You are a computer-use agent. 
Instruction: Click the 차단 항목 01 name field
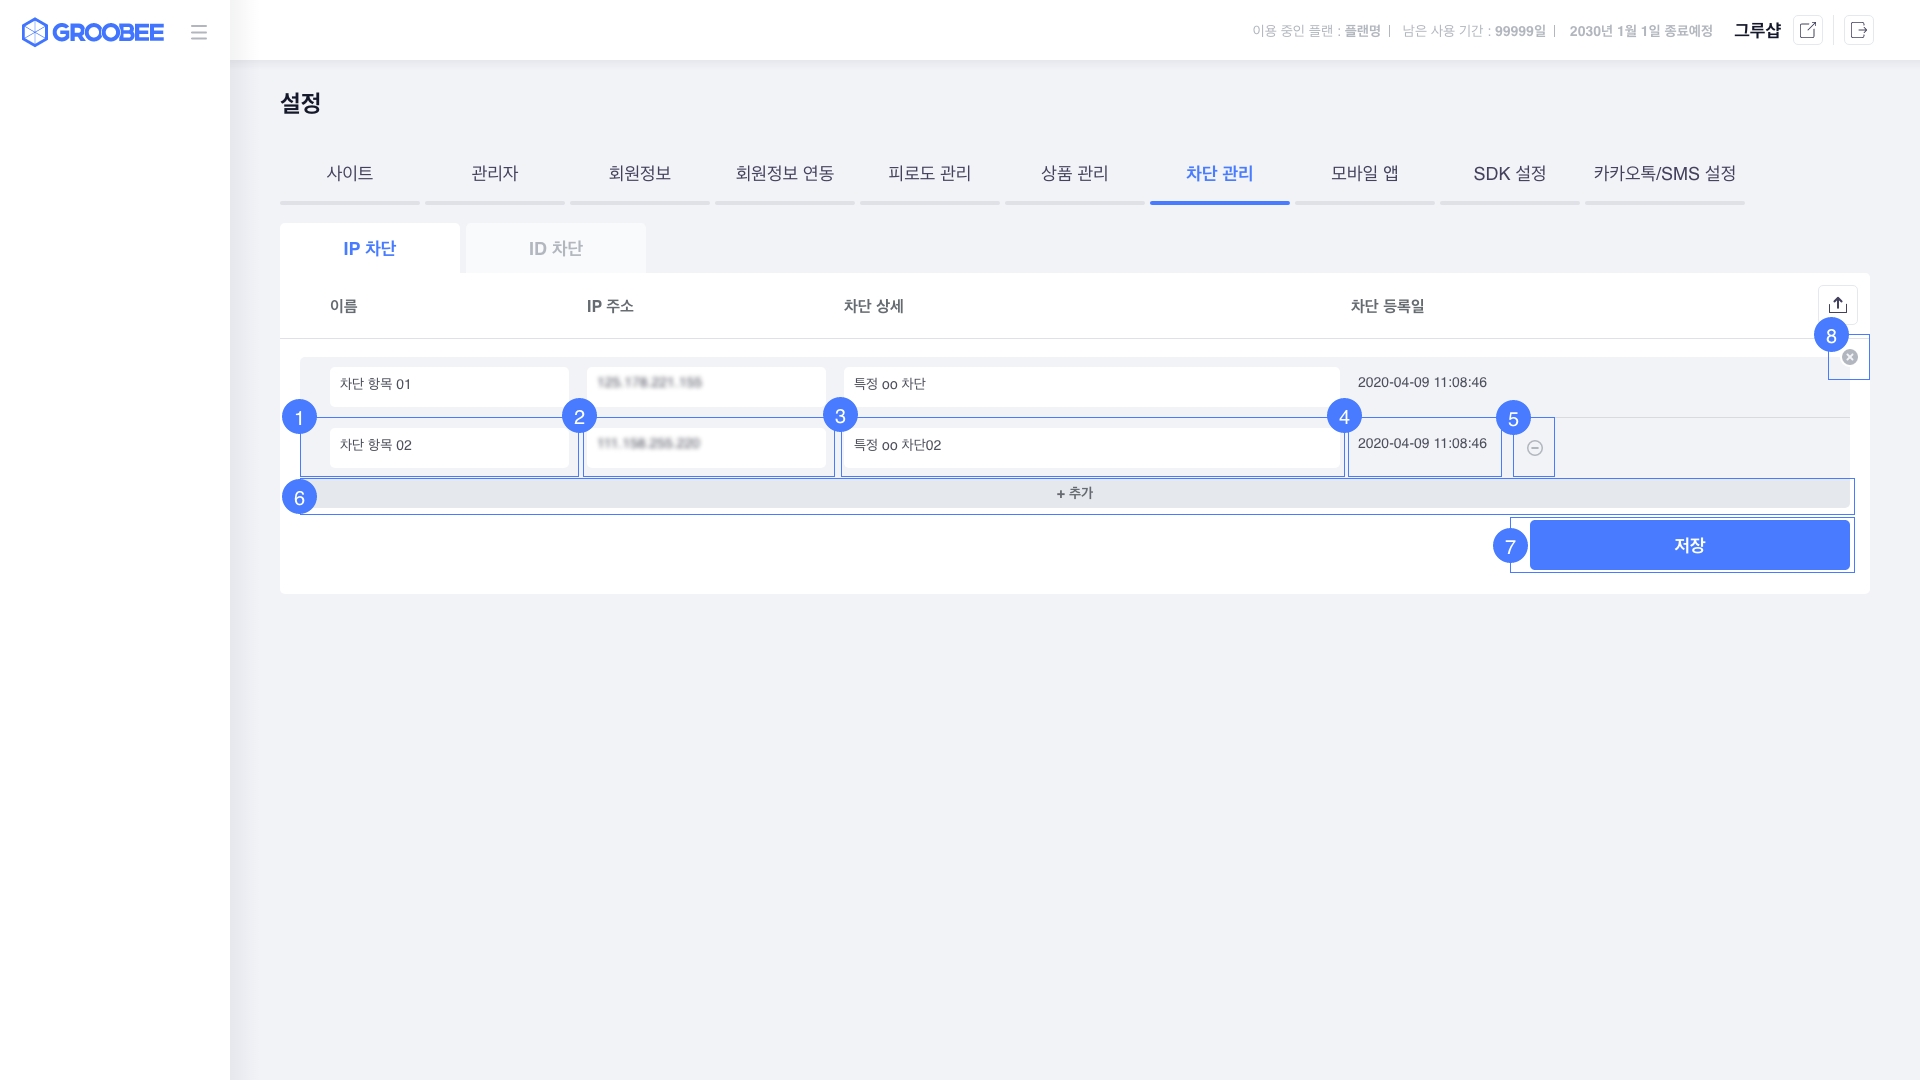(449, 385)
